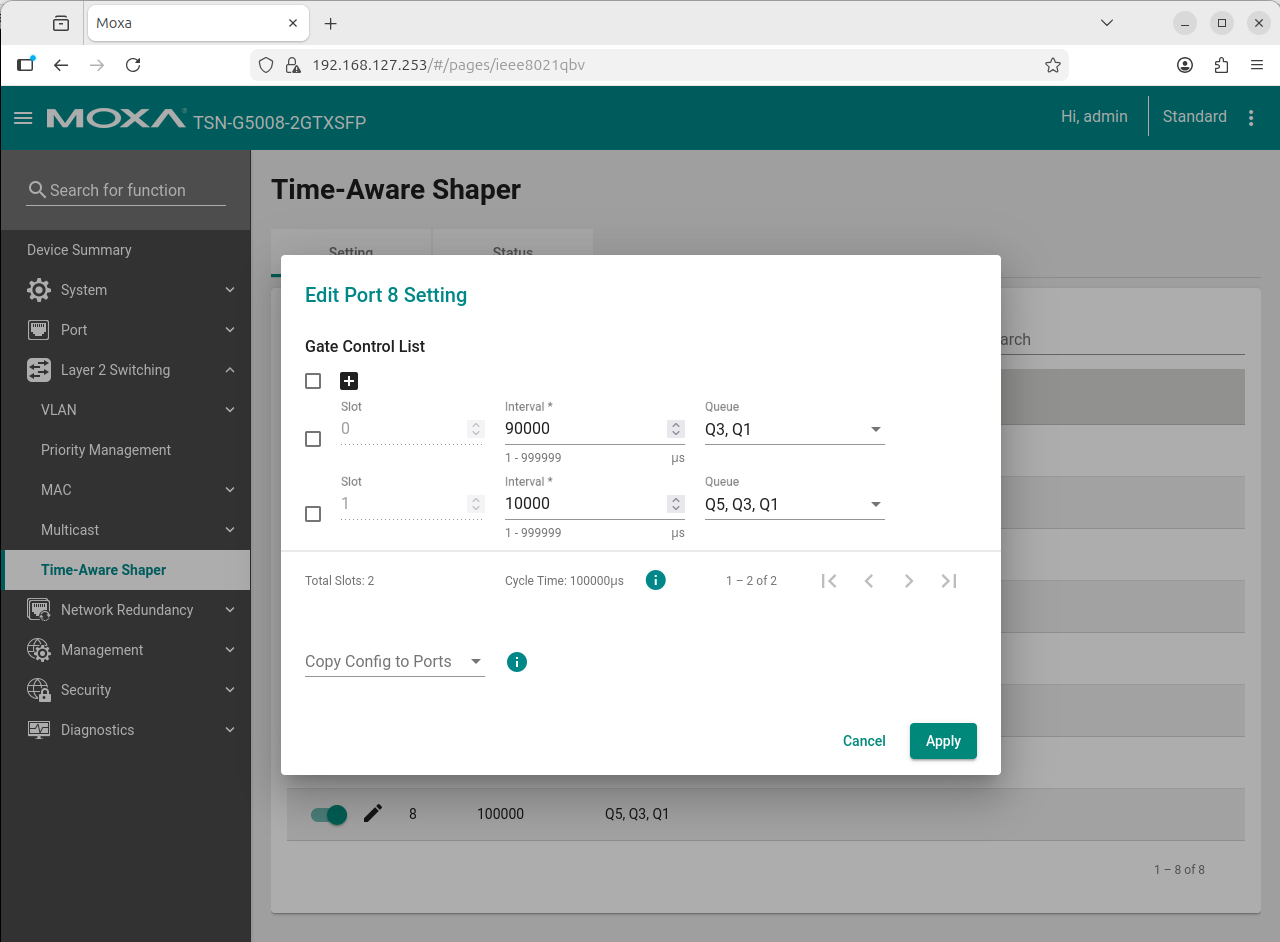View the Cycle Time info tooltip

656,580
